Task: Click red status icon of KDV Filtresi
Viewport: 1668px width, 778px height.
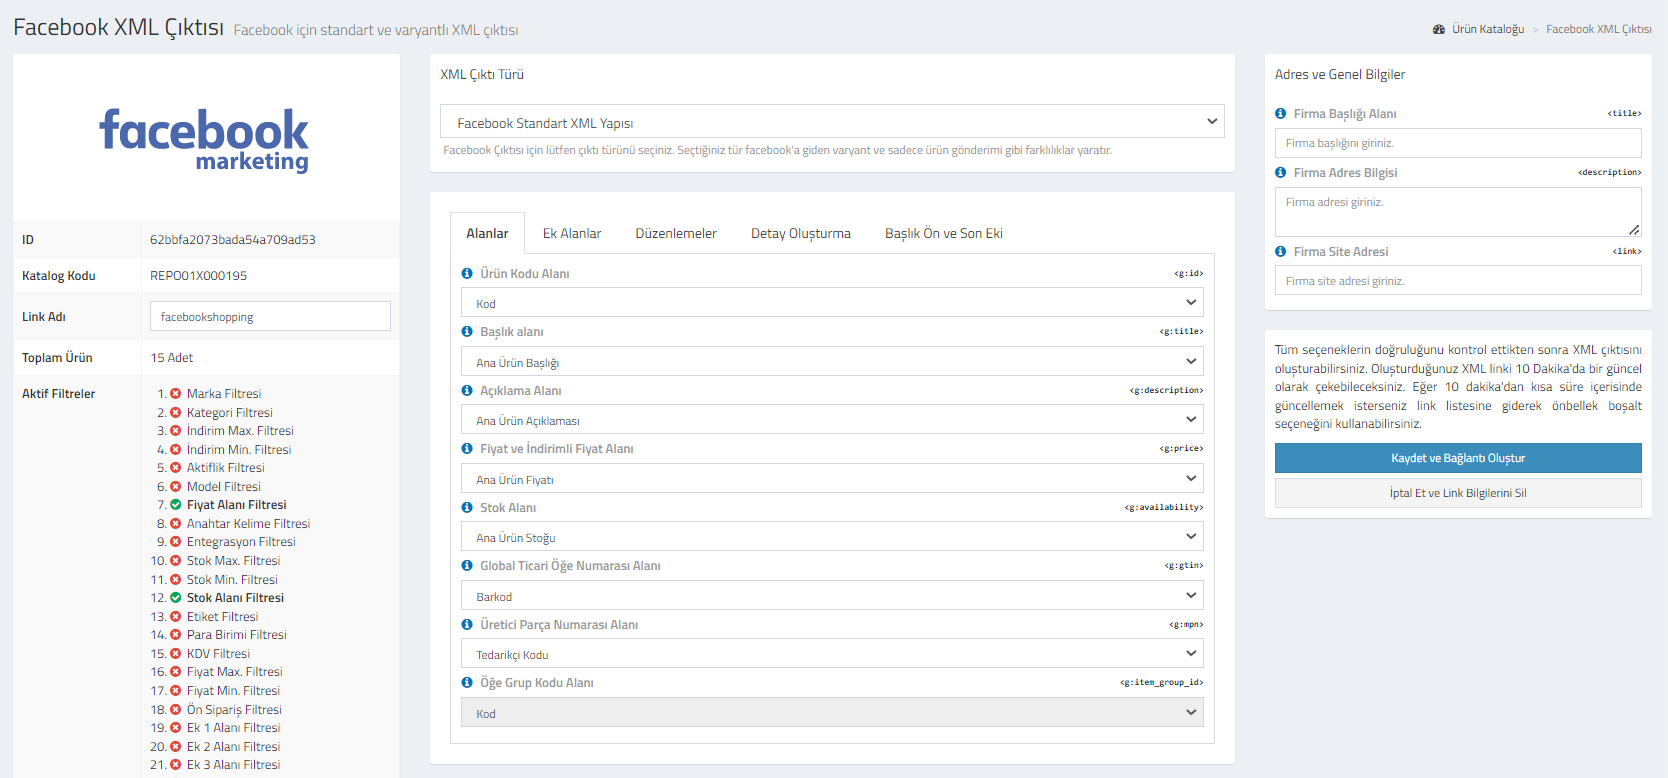Action: tap(176, 653)
